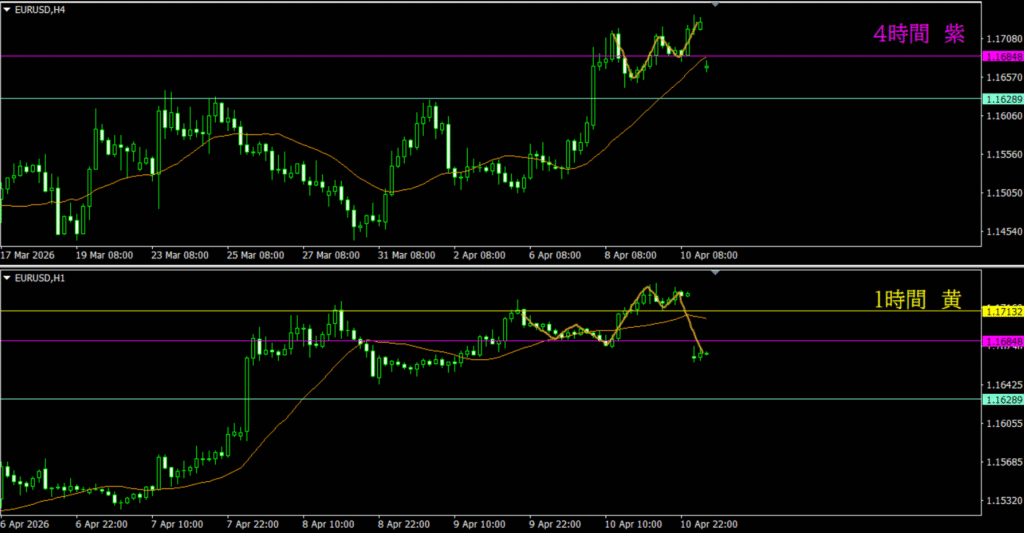Screen dimensions: 1024x533
Task: Click 1.17080 on H4 price scale
Action: [1001, 39]
